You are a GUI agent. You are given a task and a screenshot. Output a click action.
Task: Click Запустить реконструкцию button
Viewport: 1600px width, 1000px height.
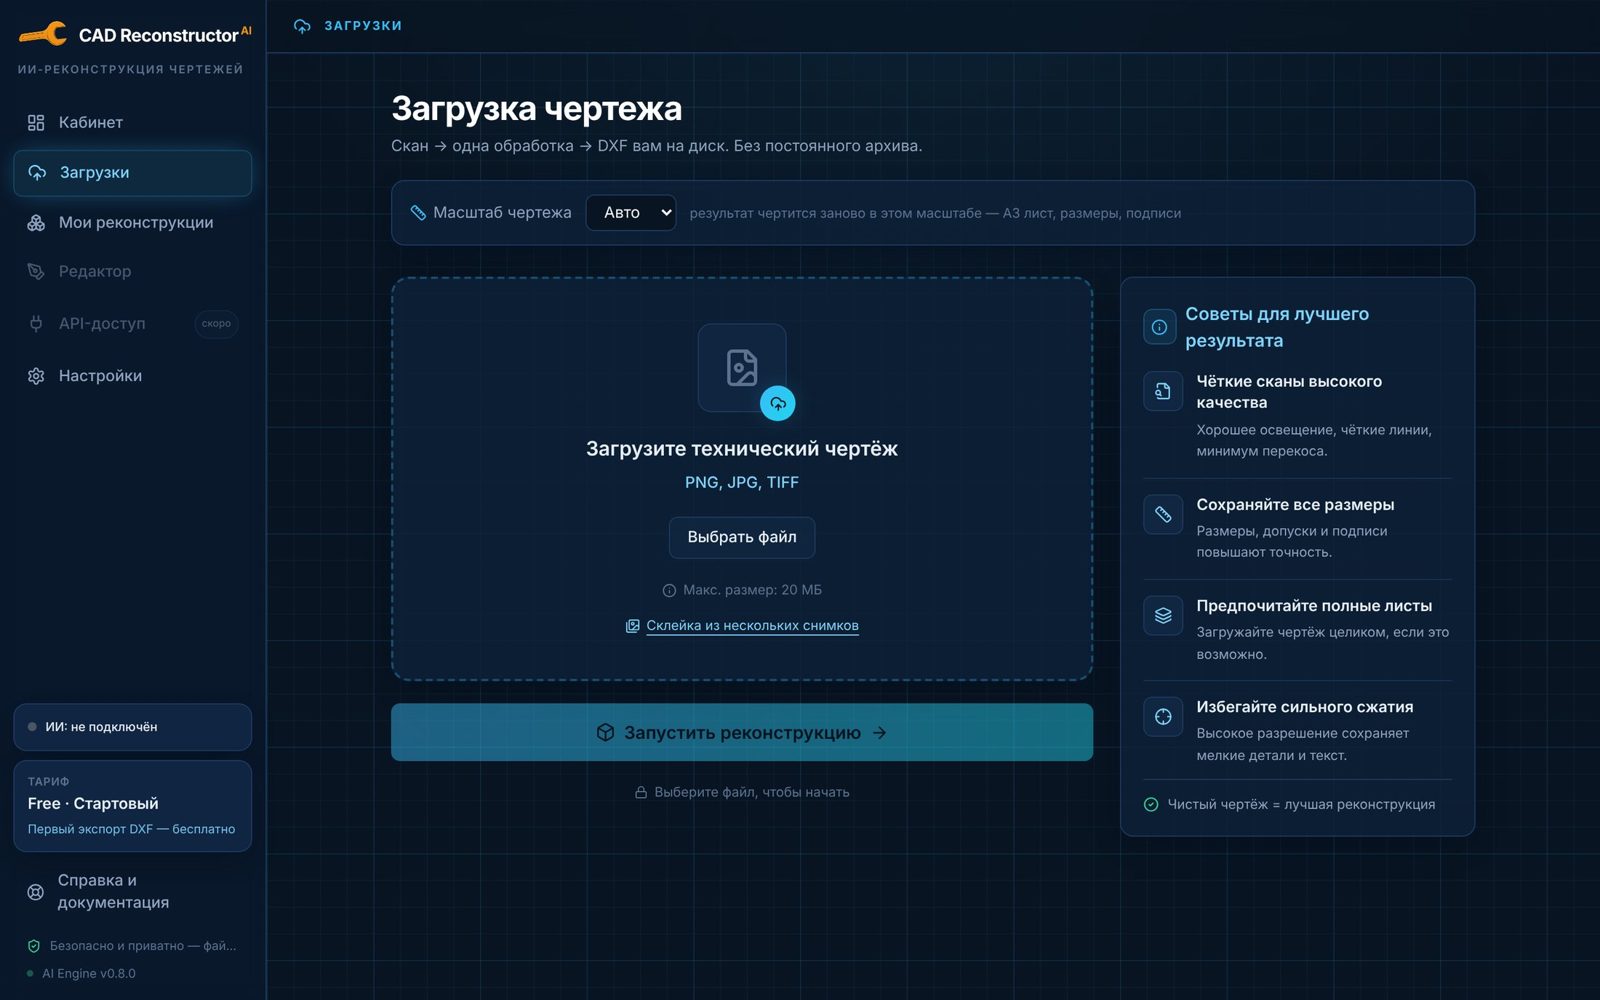click(742, 732)
